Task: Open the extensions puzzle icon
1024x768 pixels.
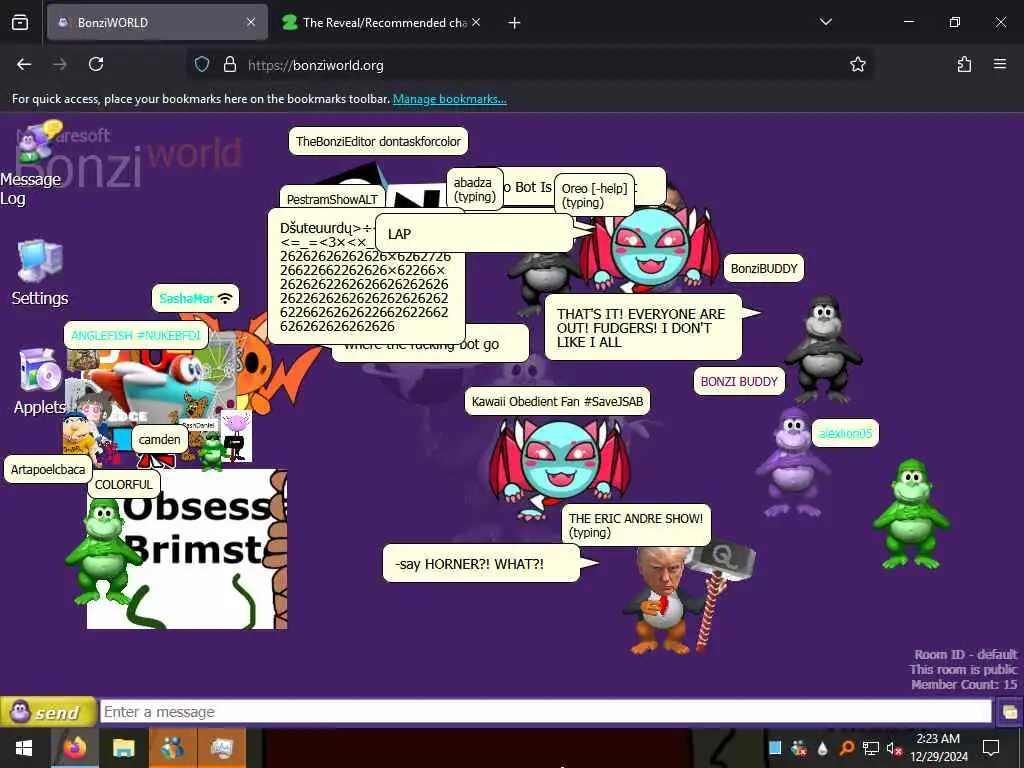Action: 964,64
